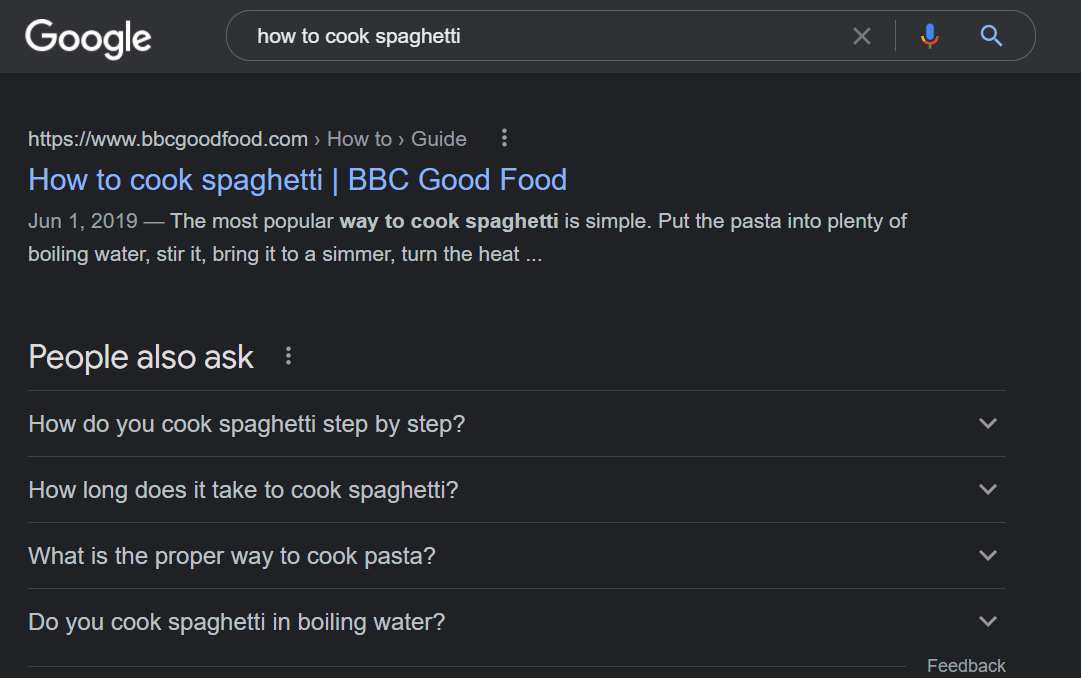The width and height of the screenshot is (1081, 678).
Task: Click the Google logo
Action: (x=88, y=38)
